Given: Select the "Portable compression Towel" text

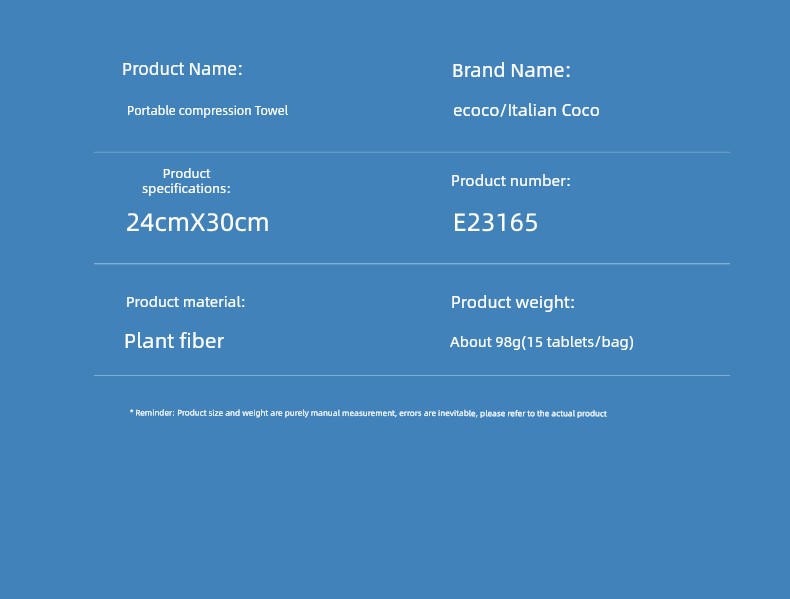Looking at the screenshot, I should (207, 111).
